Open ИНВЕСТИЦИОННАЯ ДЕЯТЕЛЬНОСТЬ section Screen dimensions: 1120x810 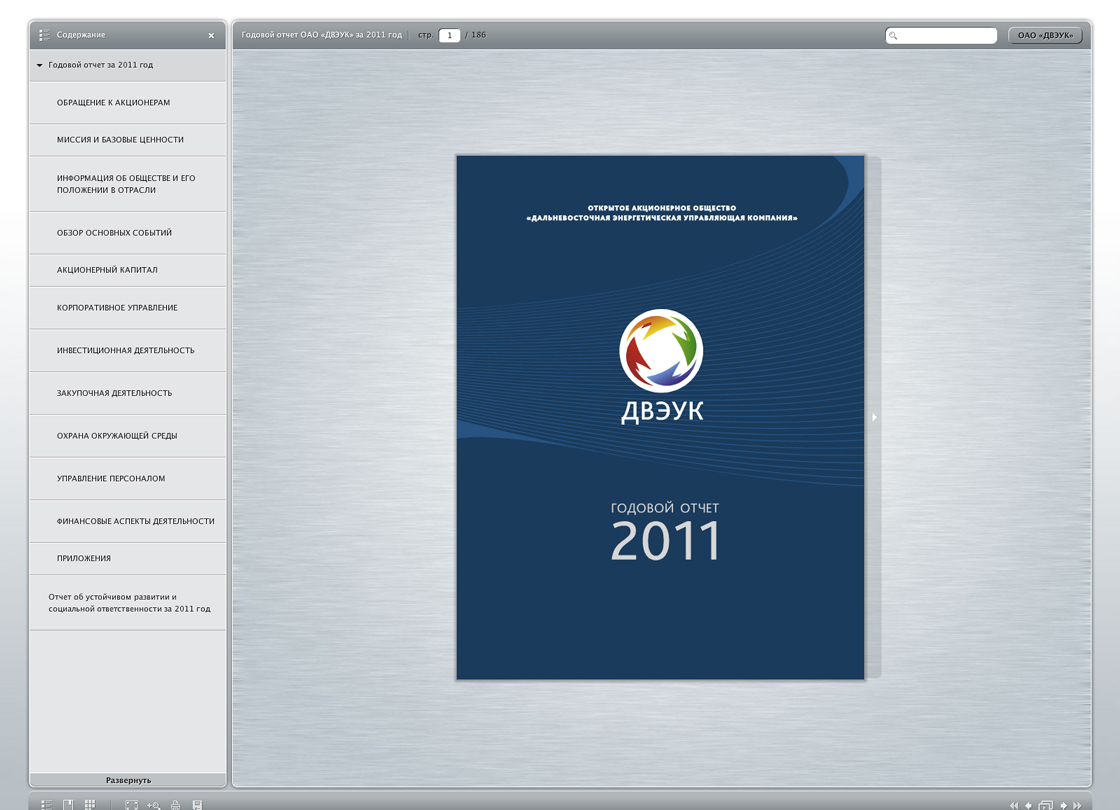click(x=128, y=351)
